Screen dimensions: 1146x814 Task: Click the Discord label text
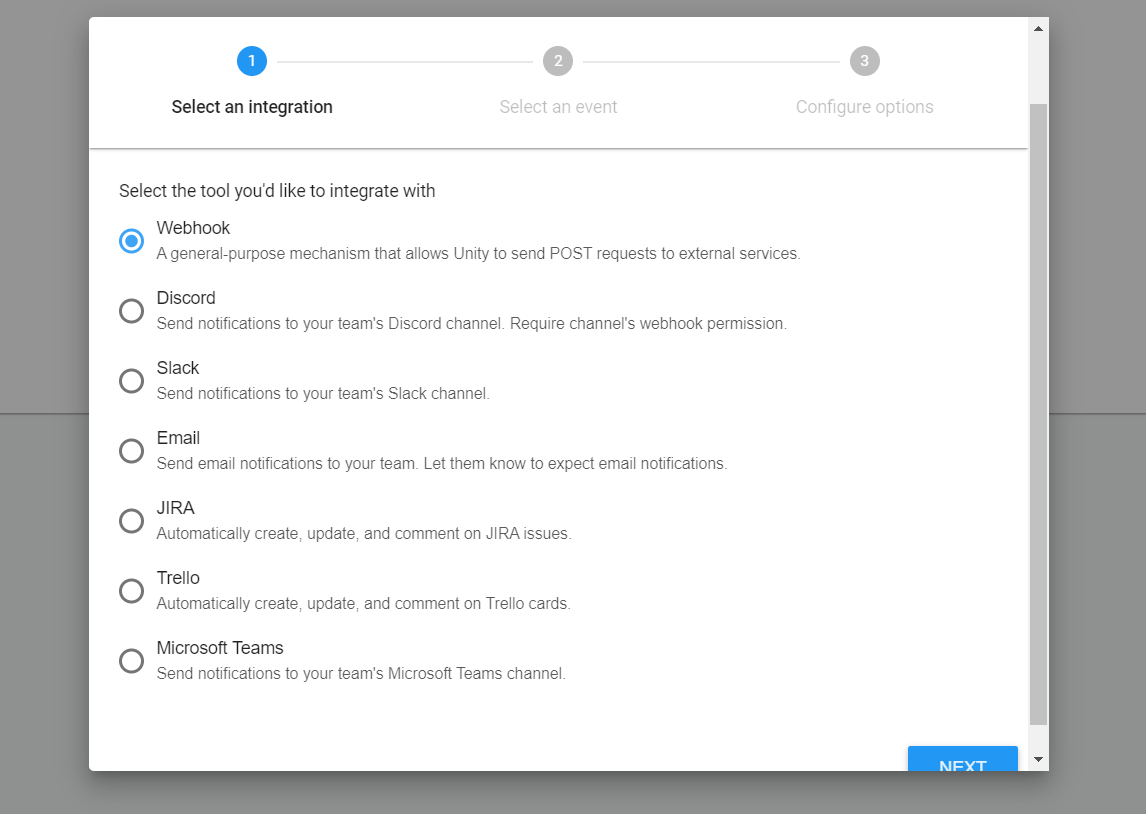point(186,298)
